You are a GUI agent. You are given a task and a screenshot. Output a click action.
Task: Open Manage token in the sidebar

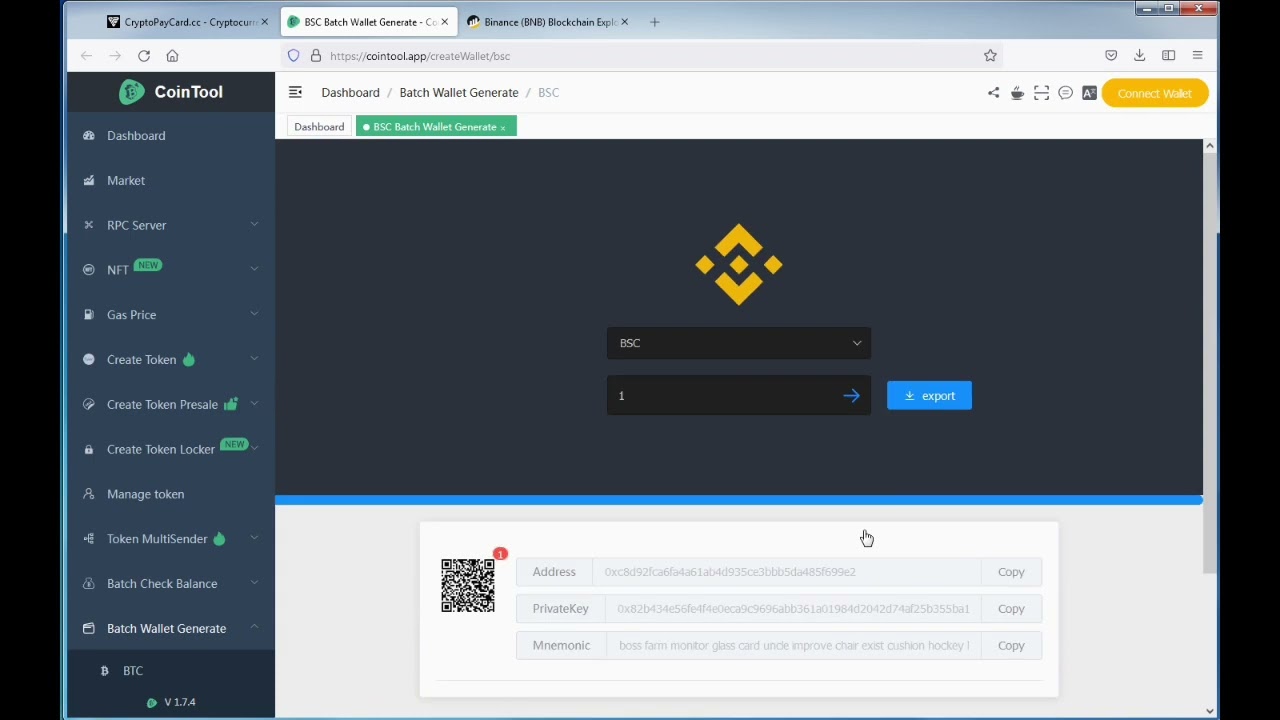pos(171,494)
